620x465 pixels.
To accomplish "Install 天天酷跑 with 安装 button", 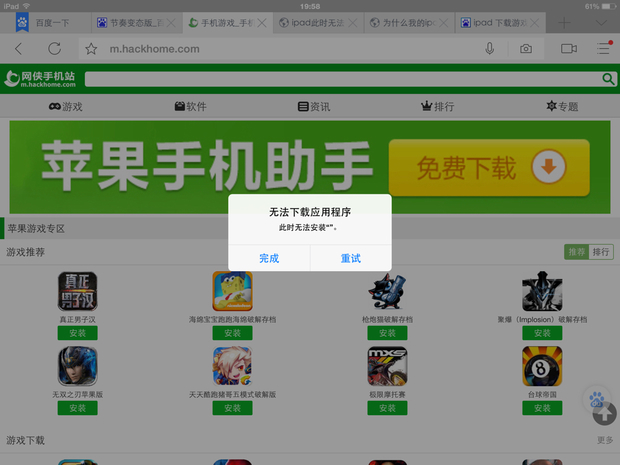I will (x=232, y=408).
